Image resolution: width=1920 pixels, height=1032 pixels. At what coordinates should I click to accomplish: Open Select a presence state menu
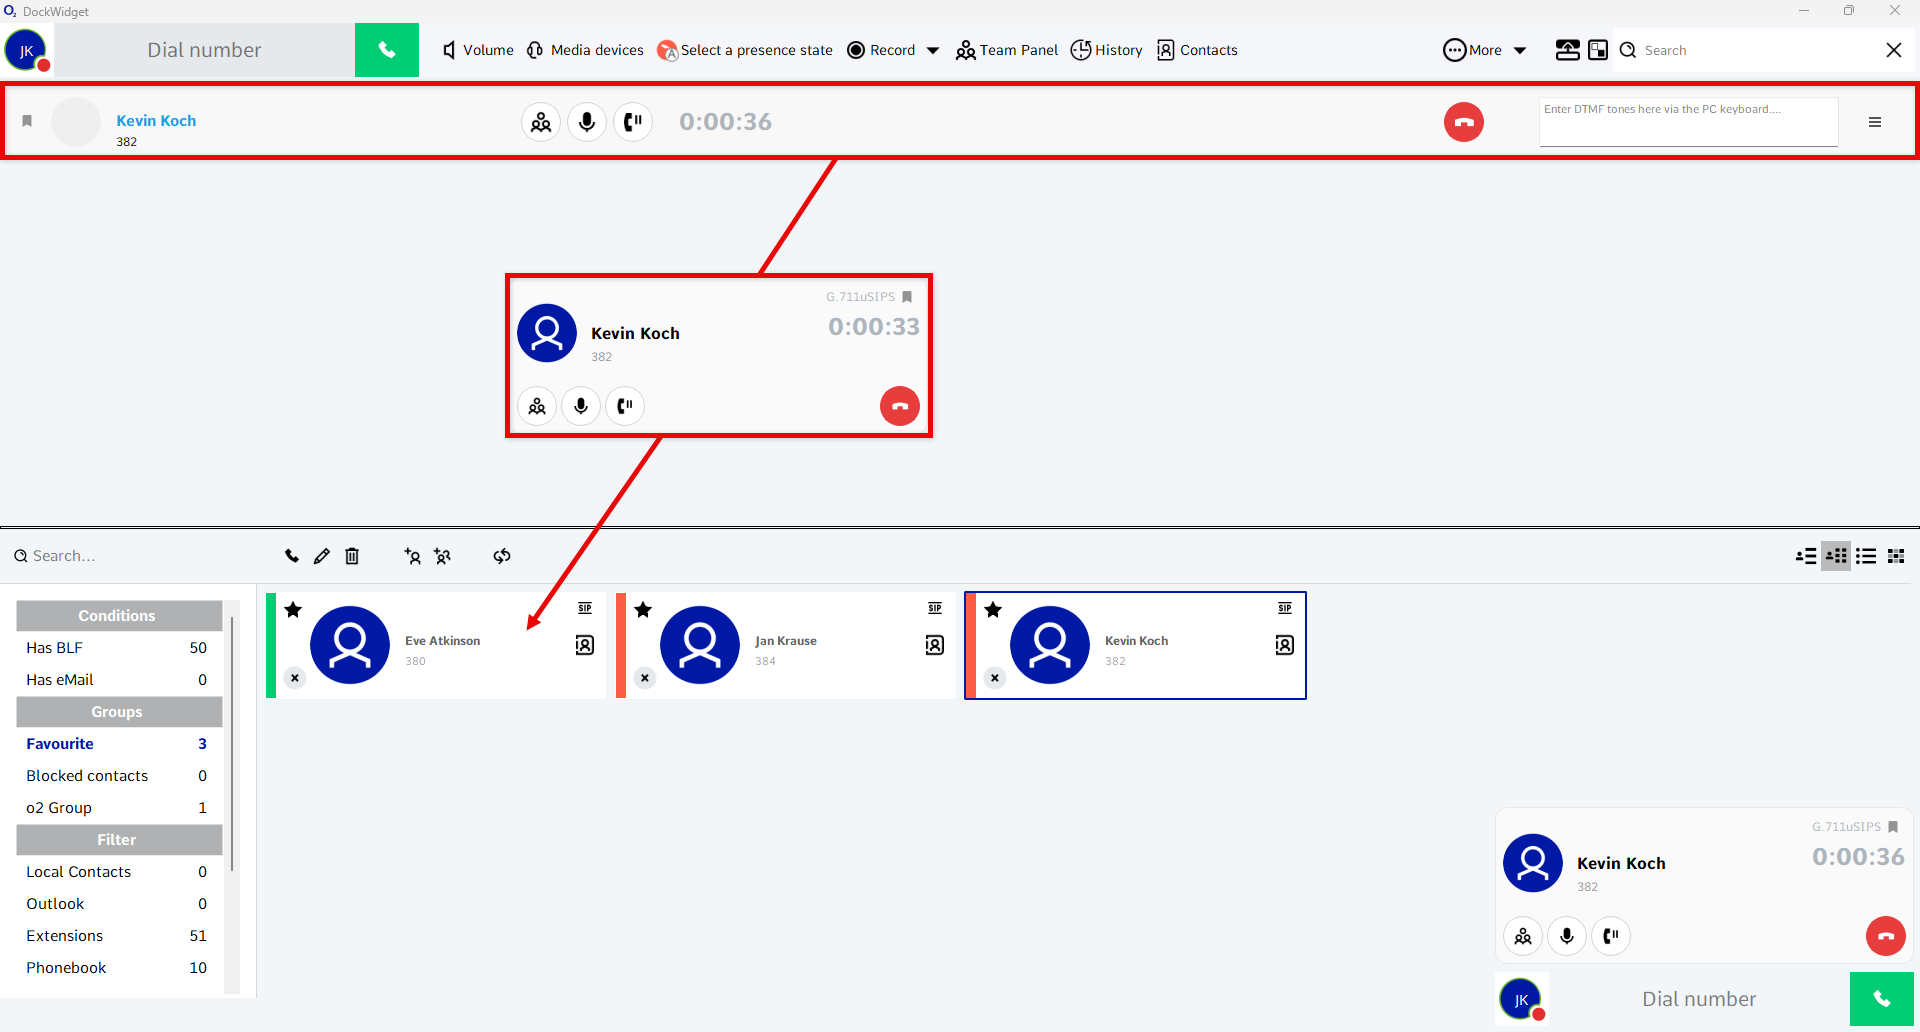(x=745, y=50)
